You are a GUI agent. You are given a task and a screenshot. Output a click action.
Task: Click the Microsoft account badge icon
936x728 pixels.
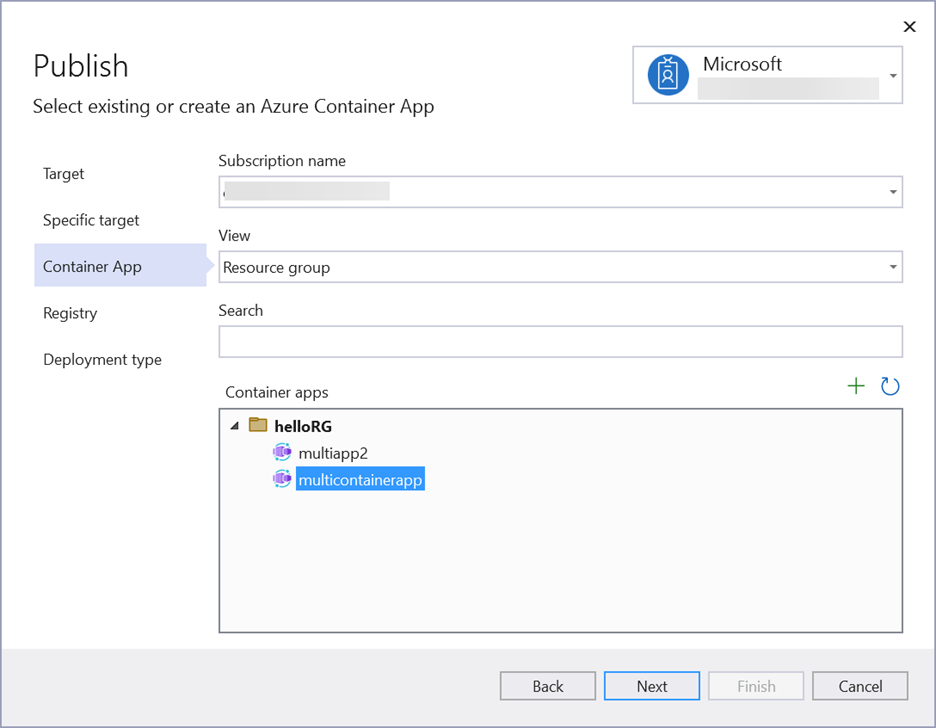coord(668,75)
